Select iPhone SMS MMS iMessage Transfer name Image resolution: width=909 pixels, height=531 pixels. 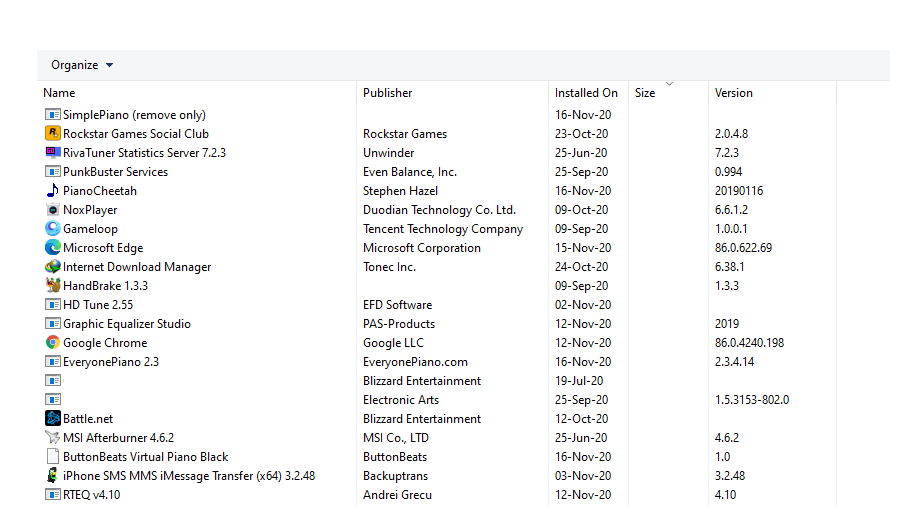189,475
